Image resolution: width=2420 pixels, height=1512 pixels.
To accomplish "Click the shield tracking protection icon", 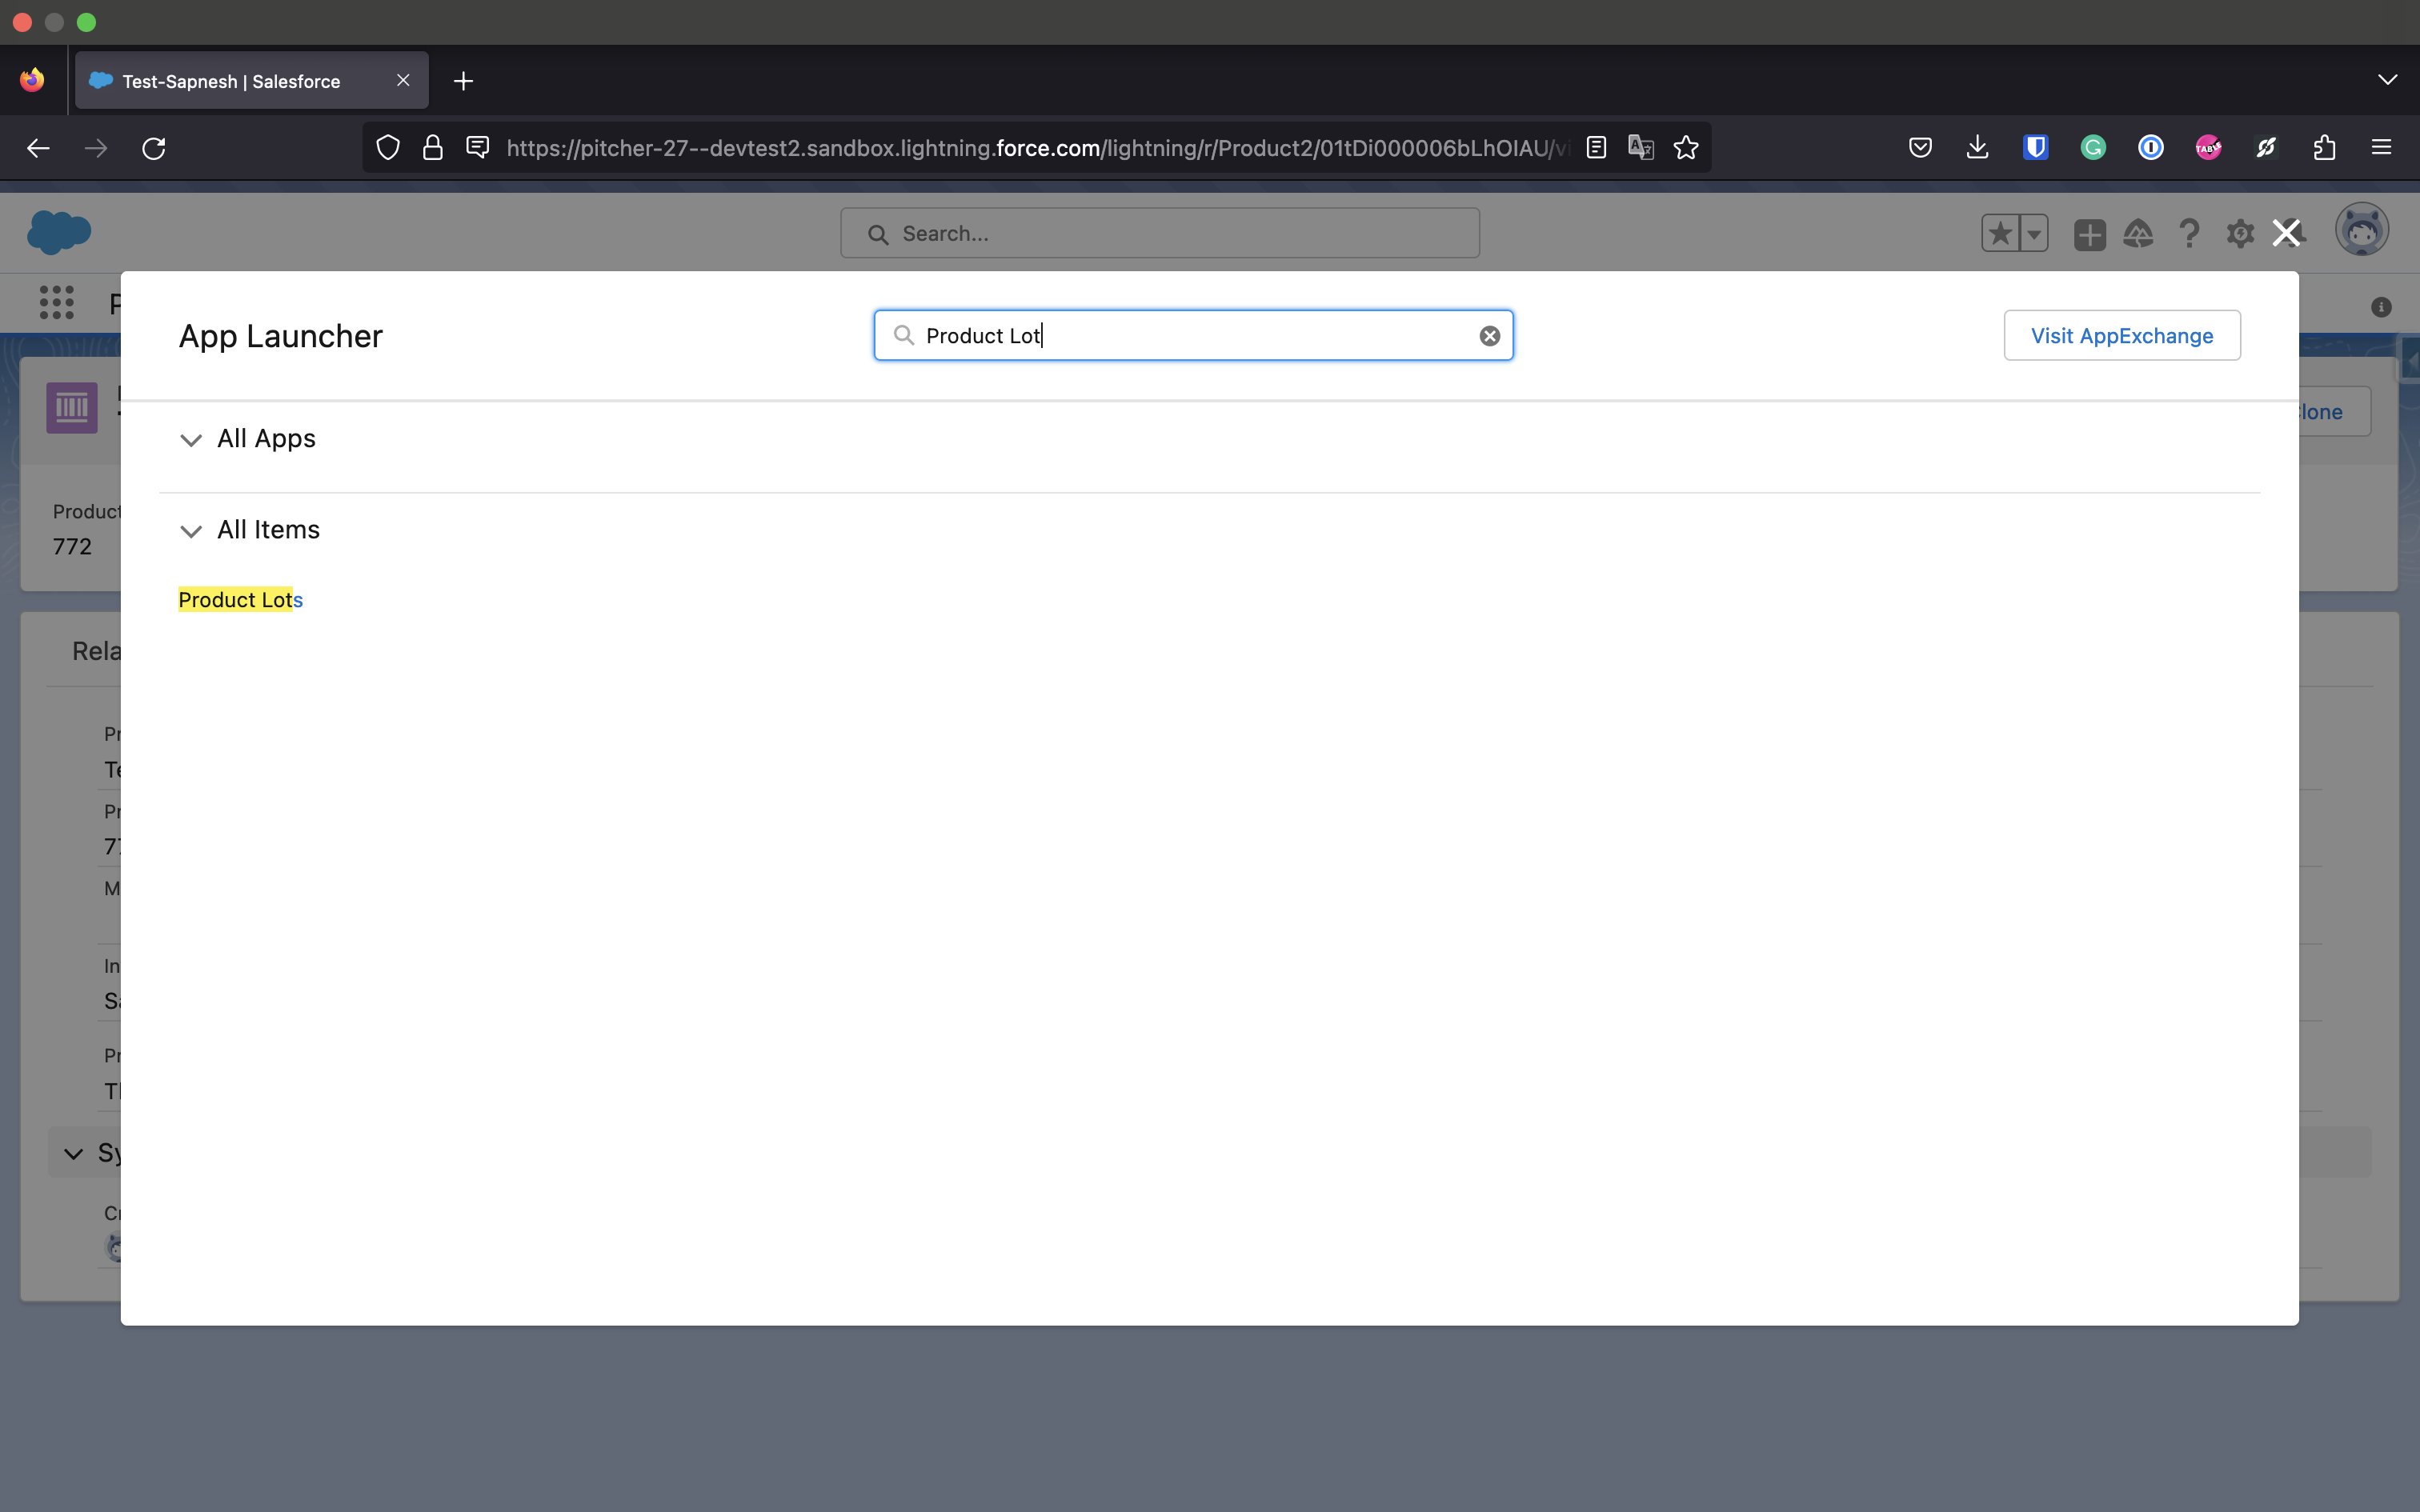I will [388, 148].
